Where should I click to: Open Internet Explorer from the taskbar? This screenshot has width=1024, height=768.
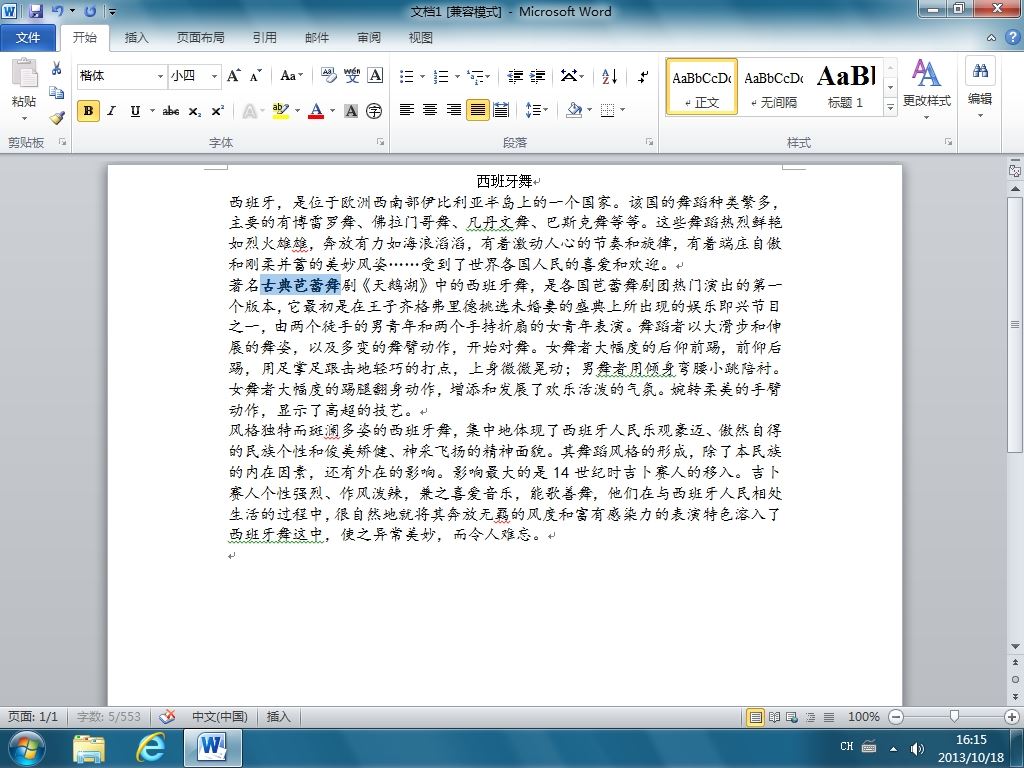click(151, 747)
